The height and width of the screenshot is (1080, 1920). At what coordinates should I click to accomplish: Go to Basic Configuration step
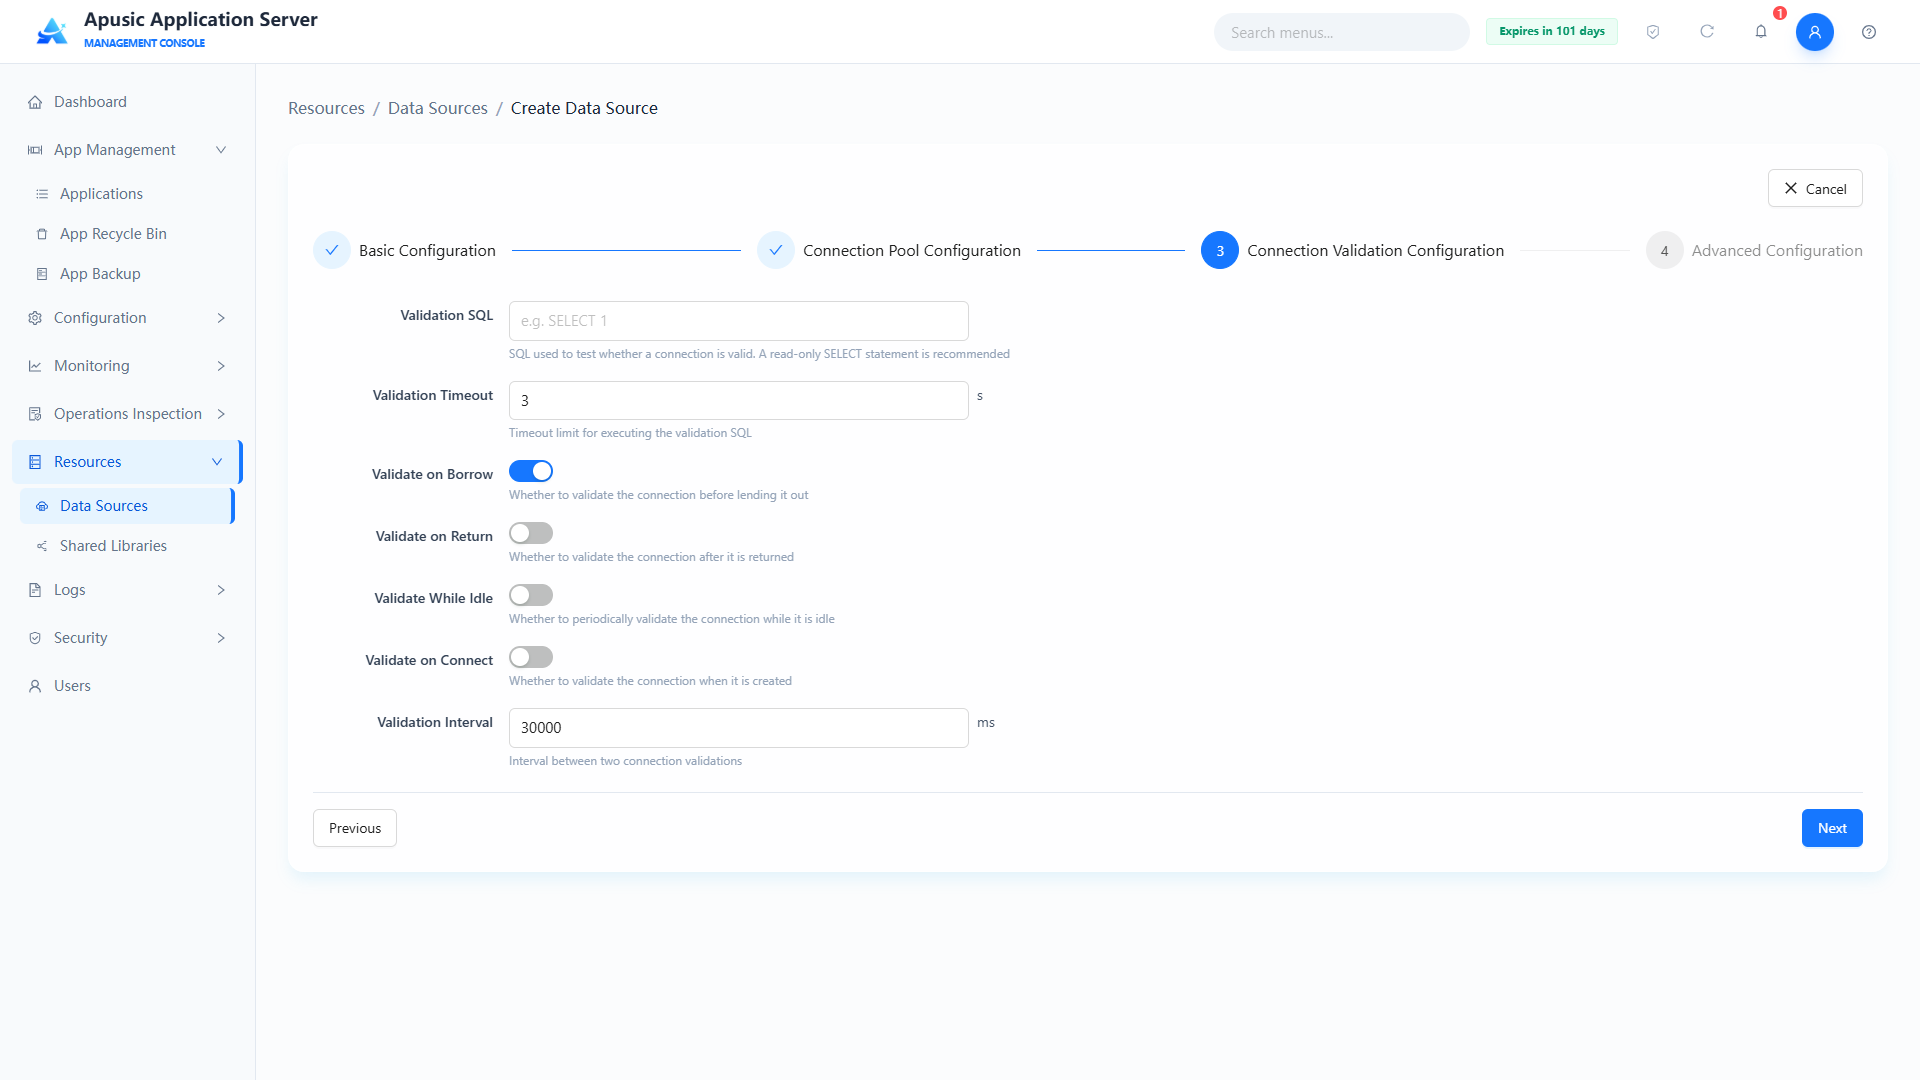click(x=405, y=250)
